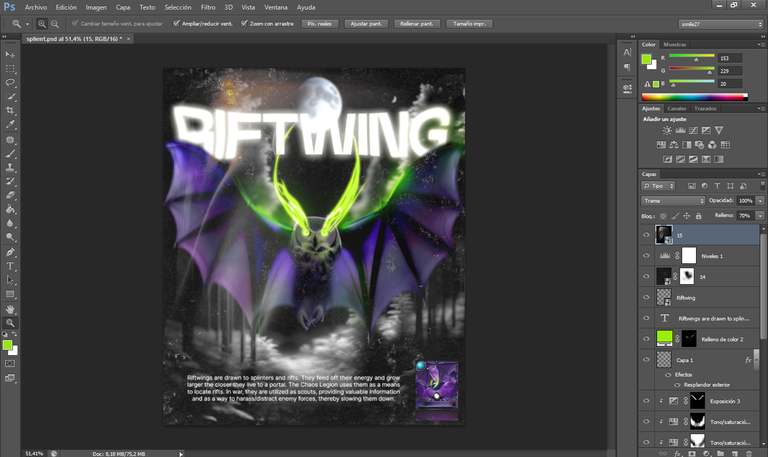Select the Eraser tool
This screenshot has height=457, width=768.
click(10, 195)
